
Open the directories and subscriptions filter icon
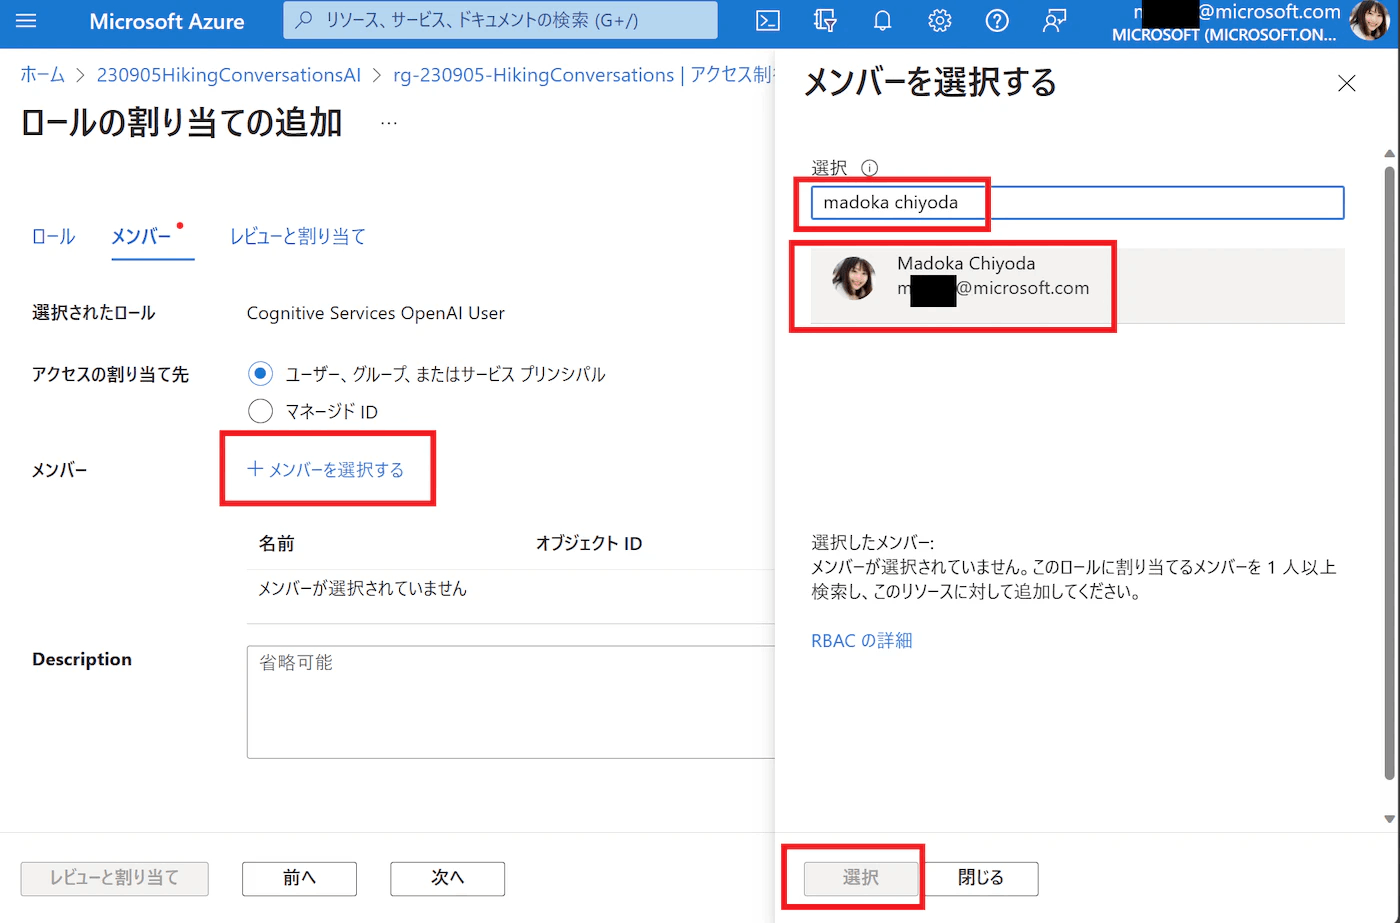tap(825, 21)
